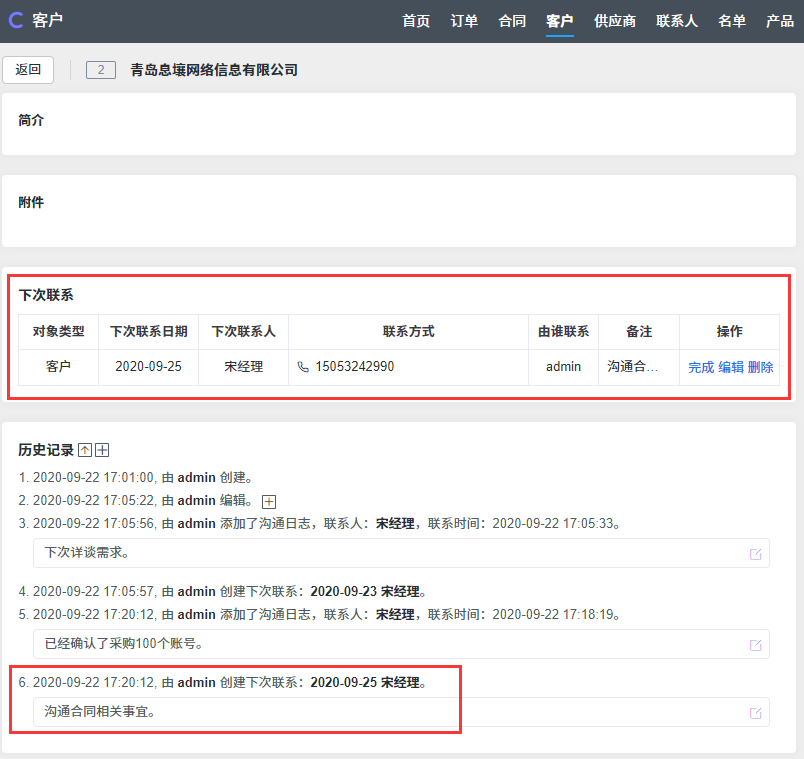804x759 pixels.
Task: Click 编辑 link in next contact row
Action: coord(731,367)
